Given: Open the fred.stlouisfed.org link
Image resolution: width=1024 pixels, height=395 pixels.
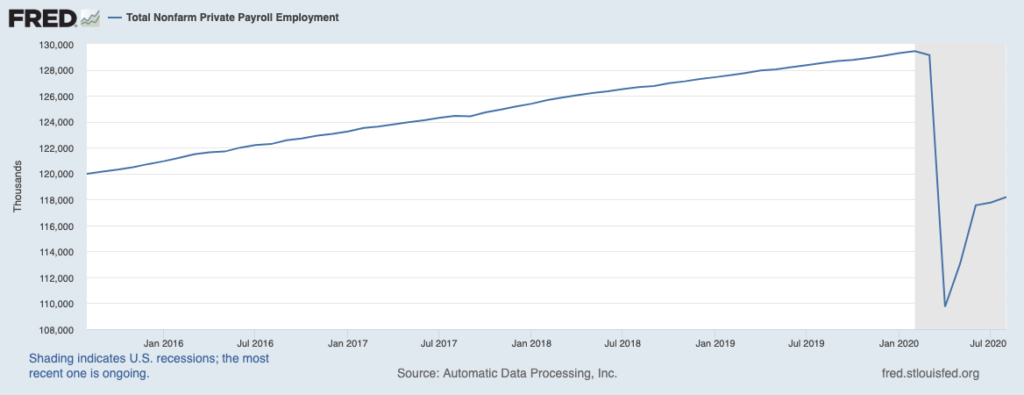Looking at the screenshot, I should [x=931, y=373].
